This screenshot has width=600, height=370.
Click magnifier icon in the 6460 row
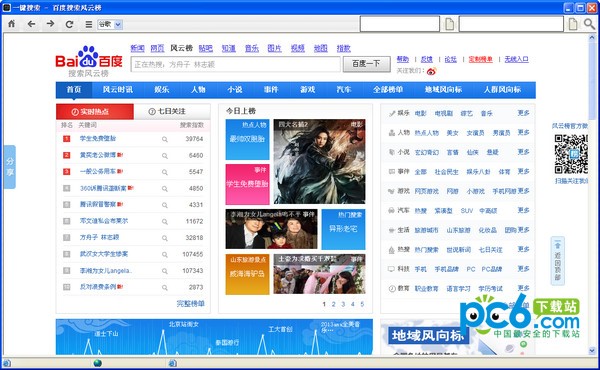[165, 156]
